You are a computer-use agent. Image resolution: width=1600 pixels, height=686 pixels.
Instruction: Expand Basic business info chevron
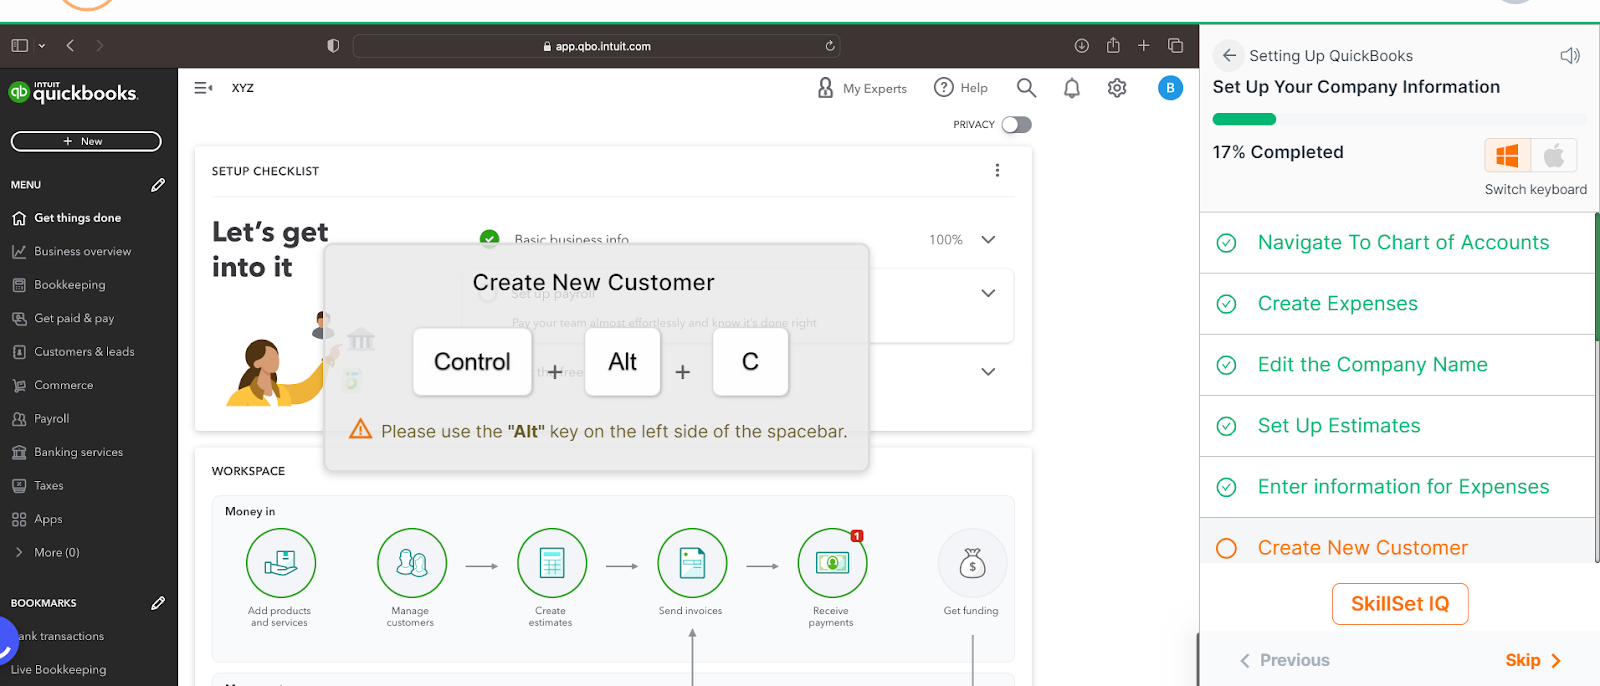(x=988, y=240)
